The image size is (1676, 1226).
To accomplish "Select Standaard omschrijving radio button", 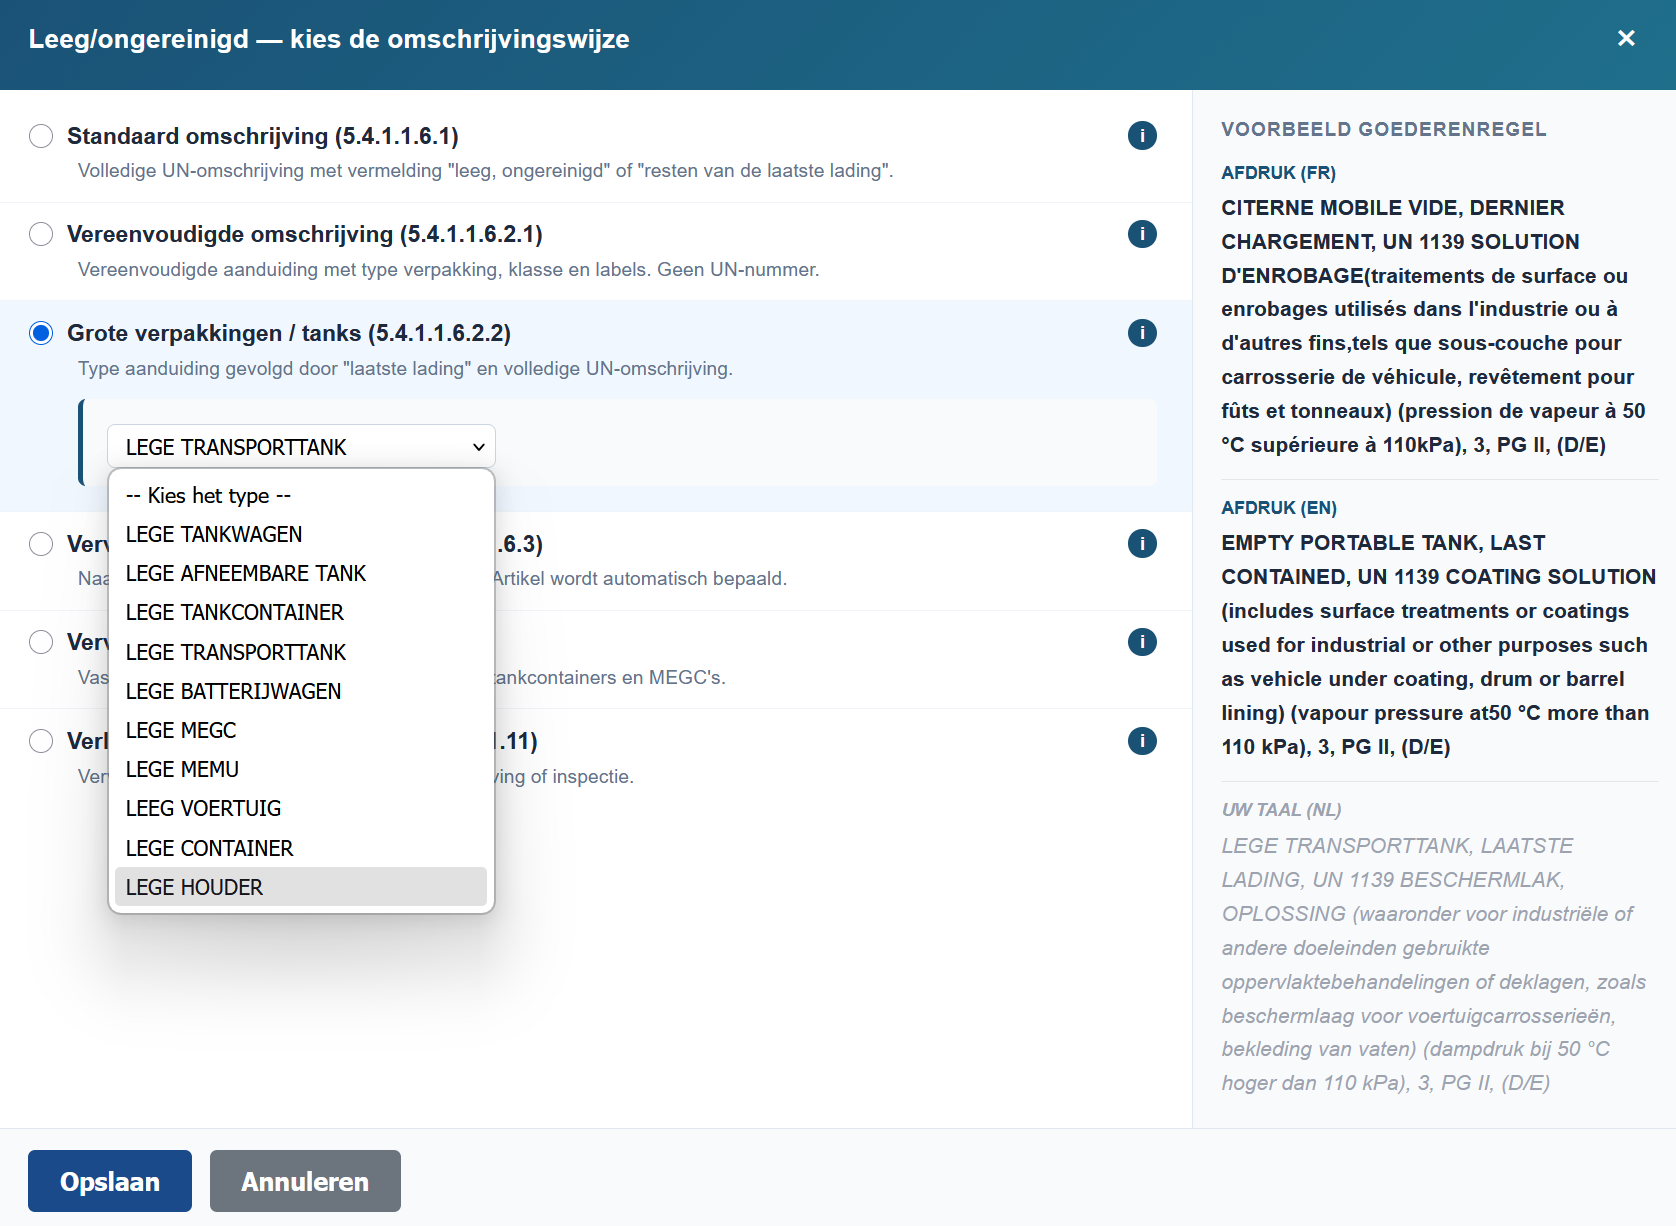I will coord(41,136).
